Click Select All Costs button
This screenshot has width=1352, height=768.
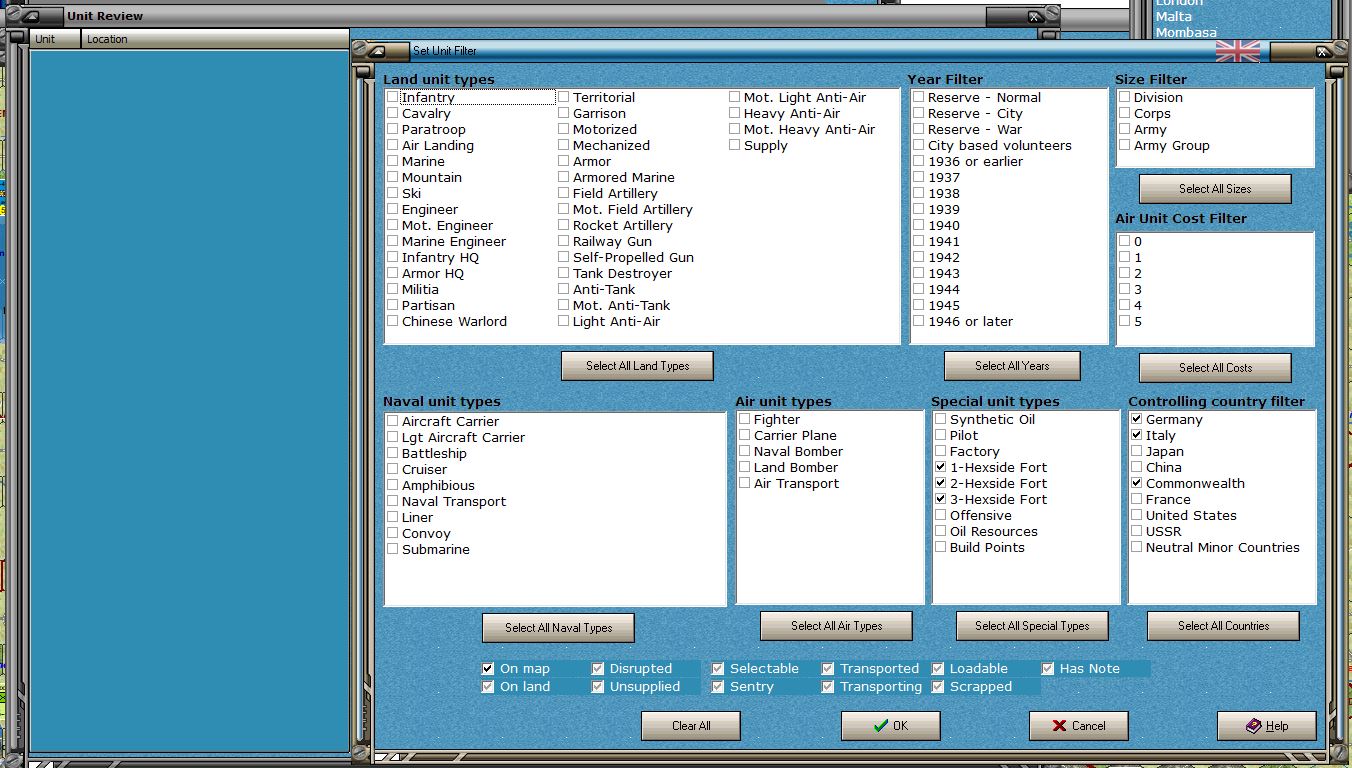pos(1215,368)
